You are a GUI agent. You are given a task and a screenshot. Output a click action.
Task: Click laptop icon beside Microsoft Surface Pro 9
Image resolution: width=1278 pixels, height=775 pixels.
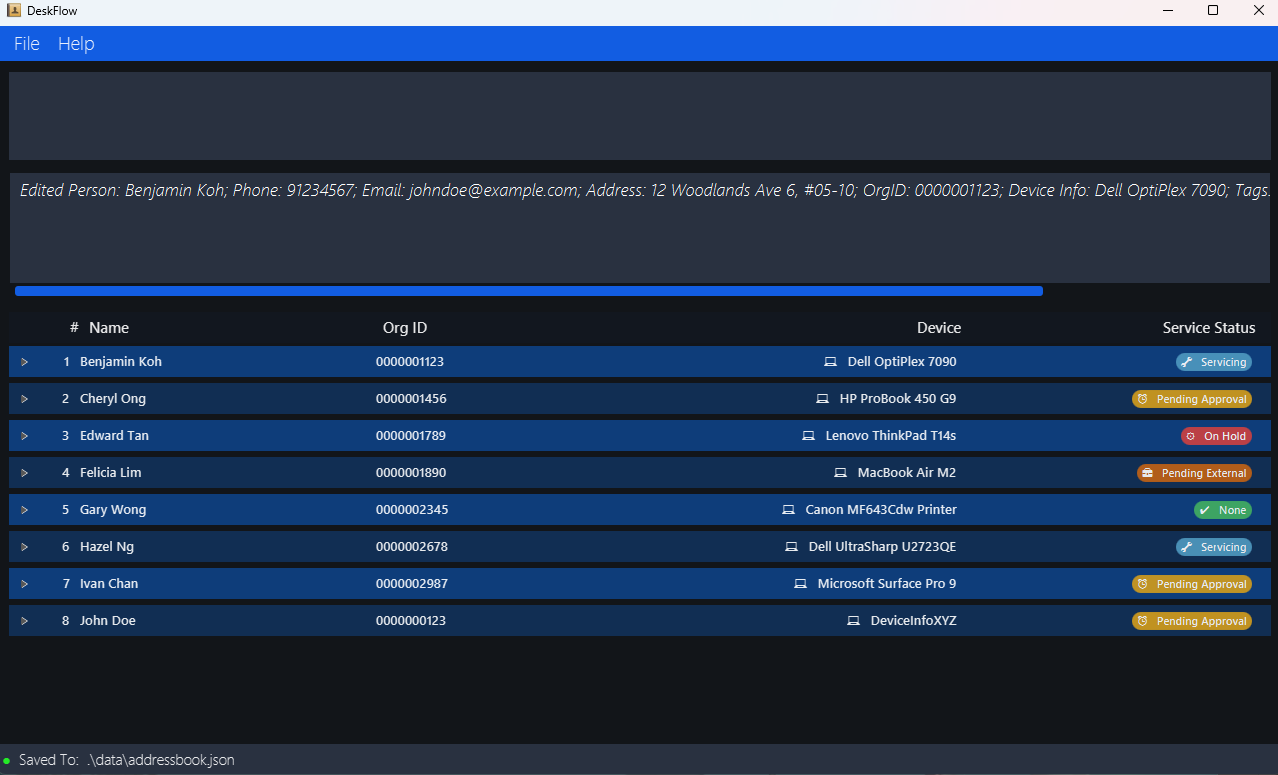point(800,584)
